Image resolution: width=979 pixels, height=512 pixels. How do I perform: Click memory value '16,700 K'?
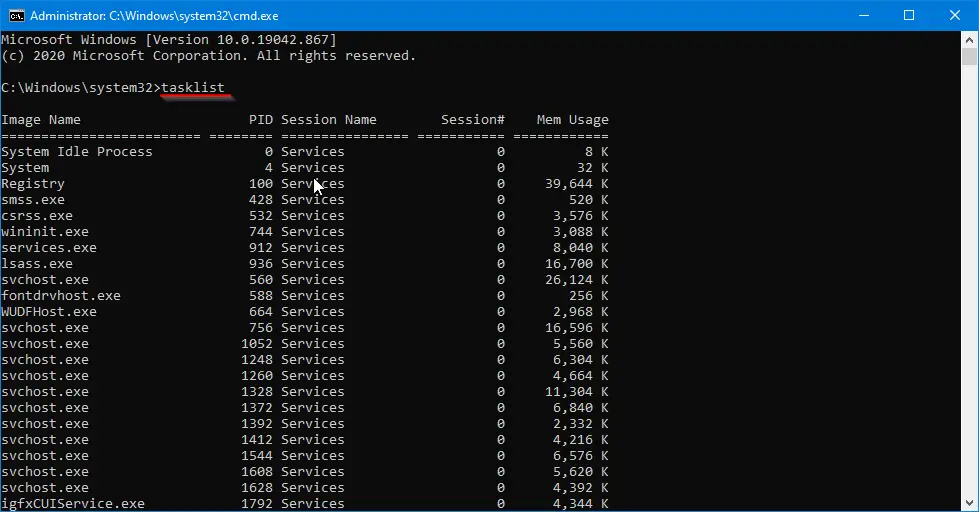tap(576, 263)
